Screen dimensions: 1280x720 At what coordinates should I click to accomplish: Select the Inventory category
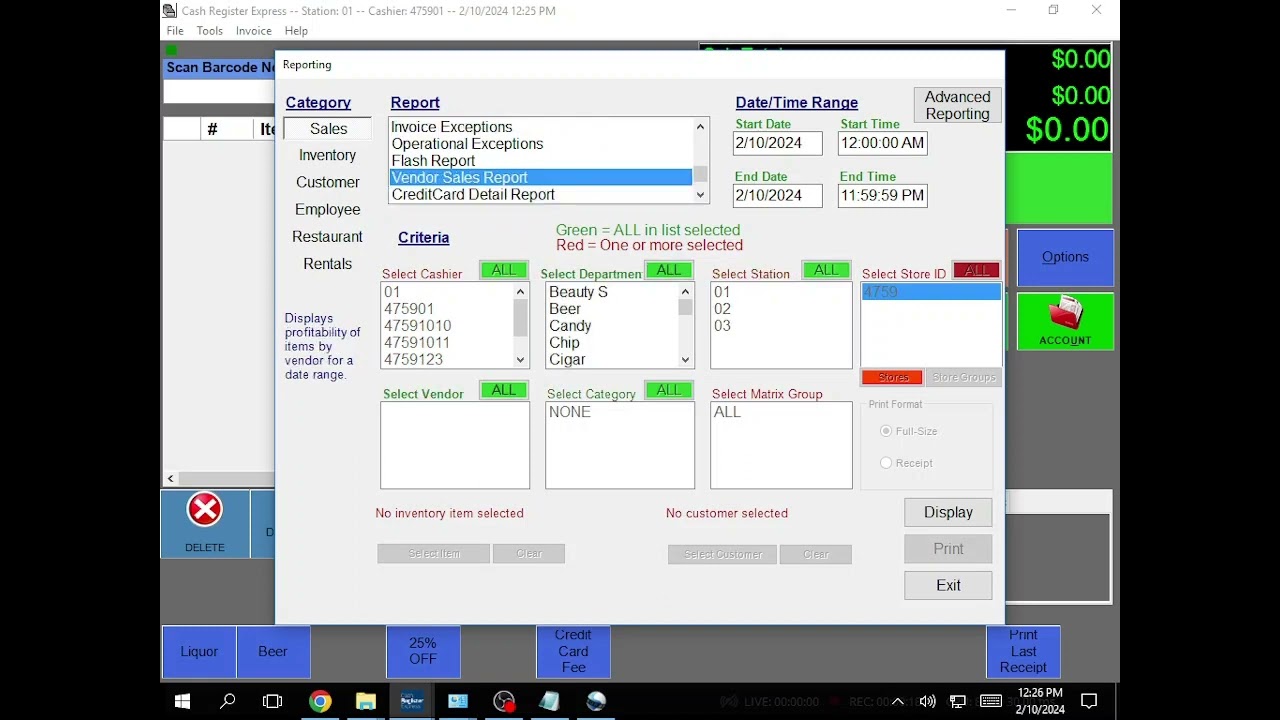click(x=327, y=155)
